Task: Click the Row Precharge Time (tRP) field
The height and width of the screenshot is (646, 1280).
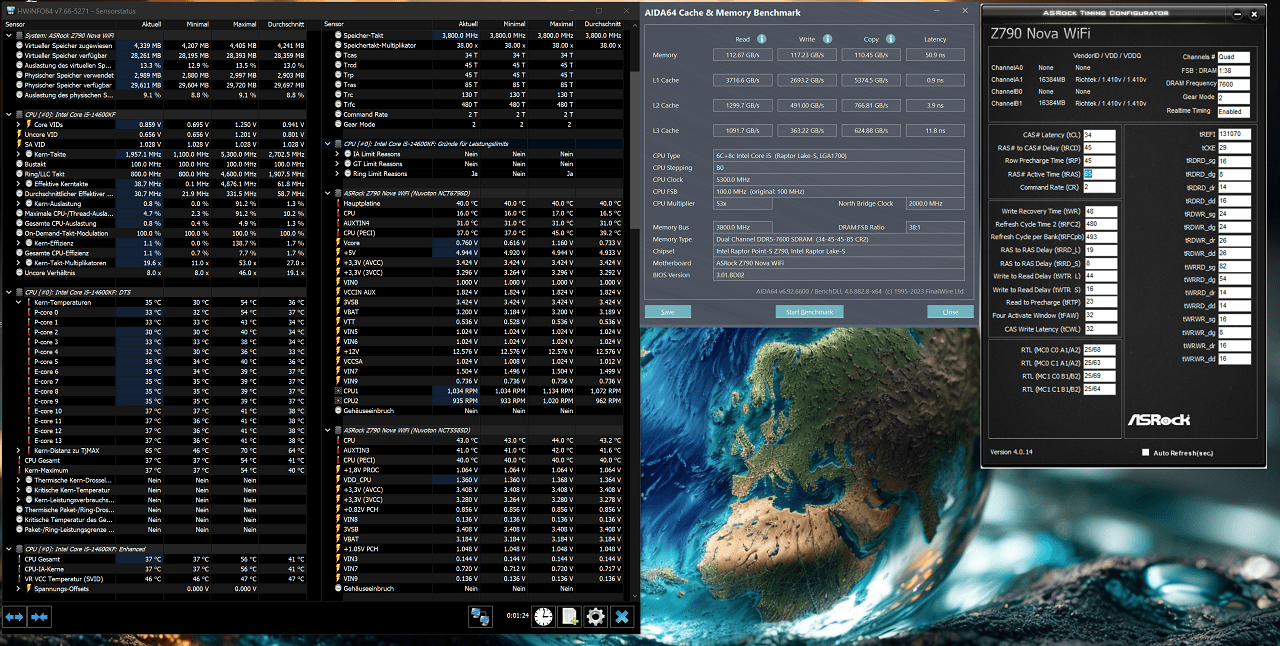Action: tap(1099, 160)
